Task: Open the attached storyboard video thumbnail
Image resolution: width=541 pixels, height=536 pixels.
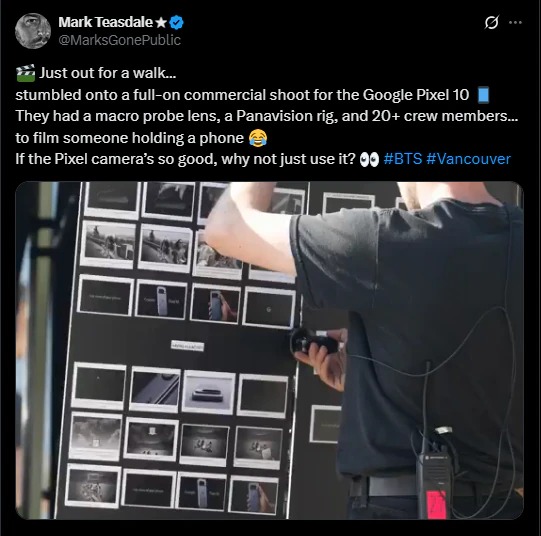Action: [269, 350]
